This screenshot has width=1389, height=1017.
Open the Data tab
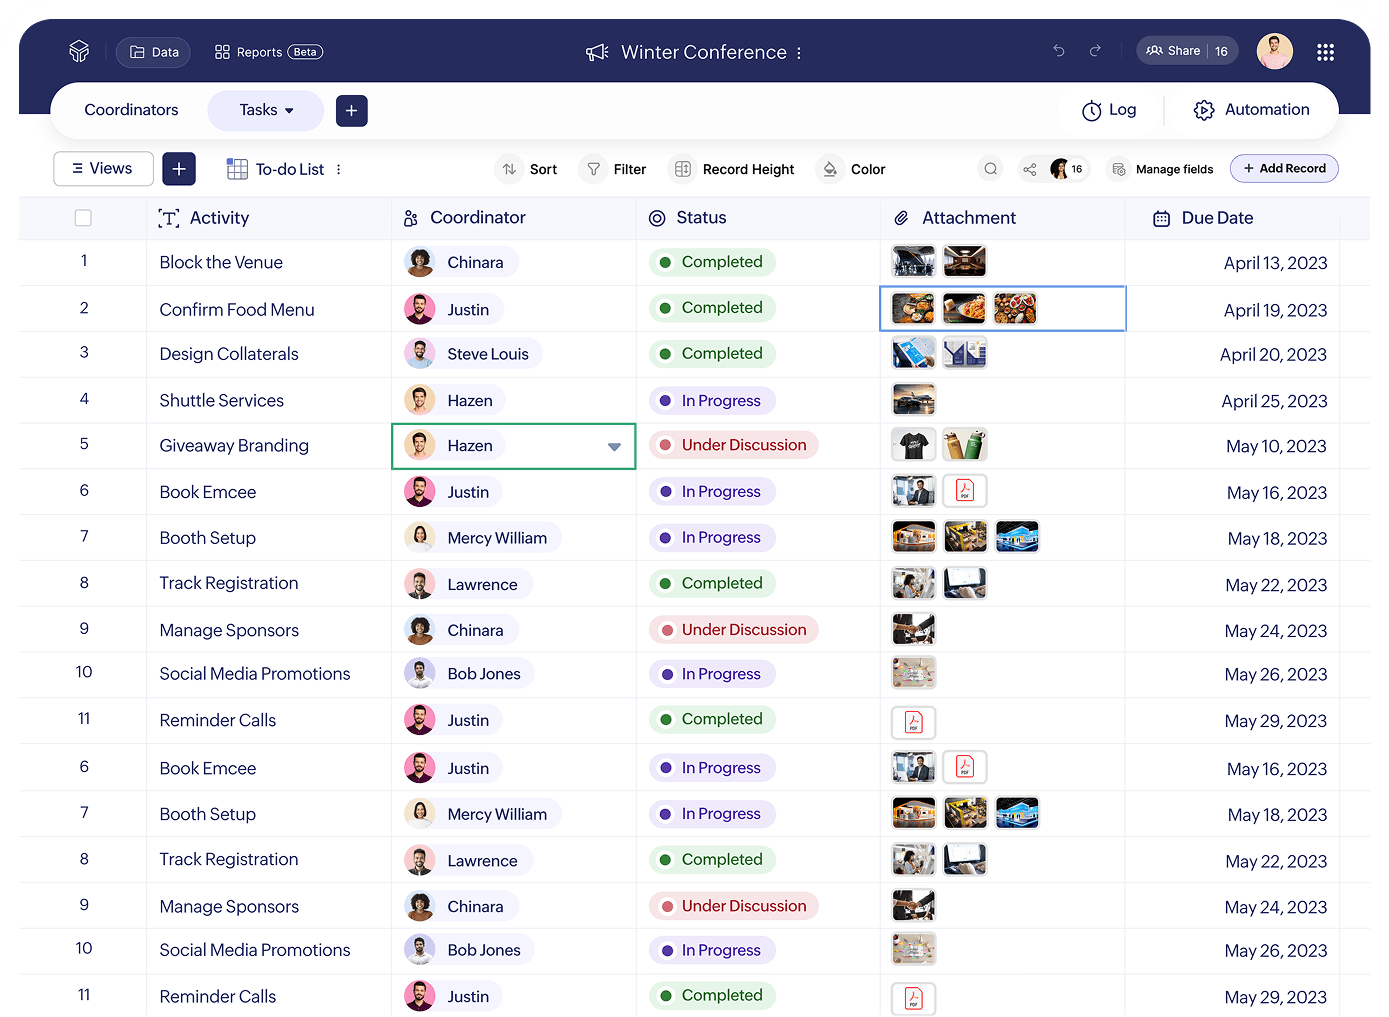[154, 52]
